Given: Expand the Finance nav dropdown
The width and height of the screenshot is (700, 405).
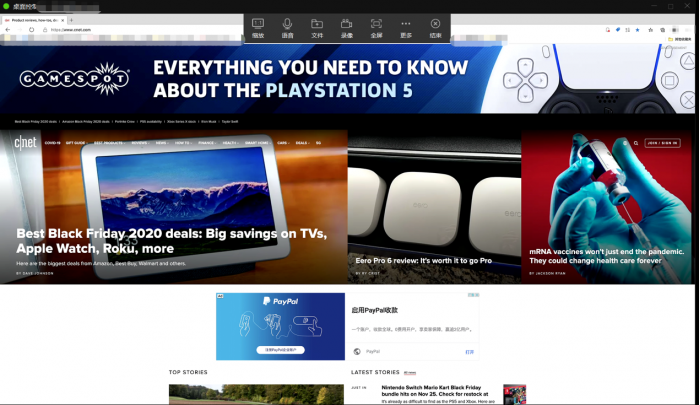Looking at the screenshot, I should (x=207, y=143).
